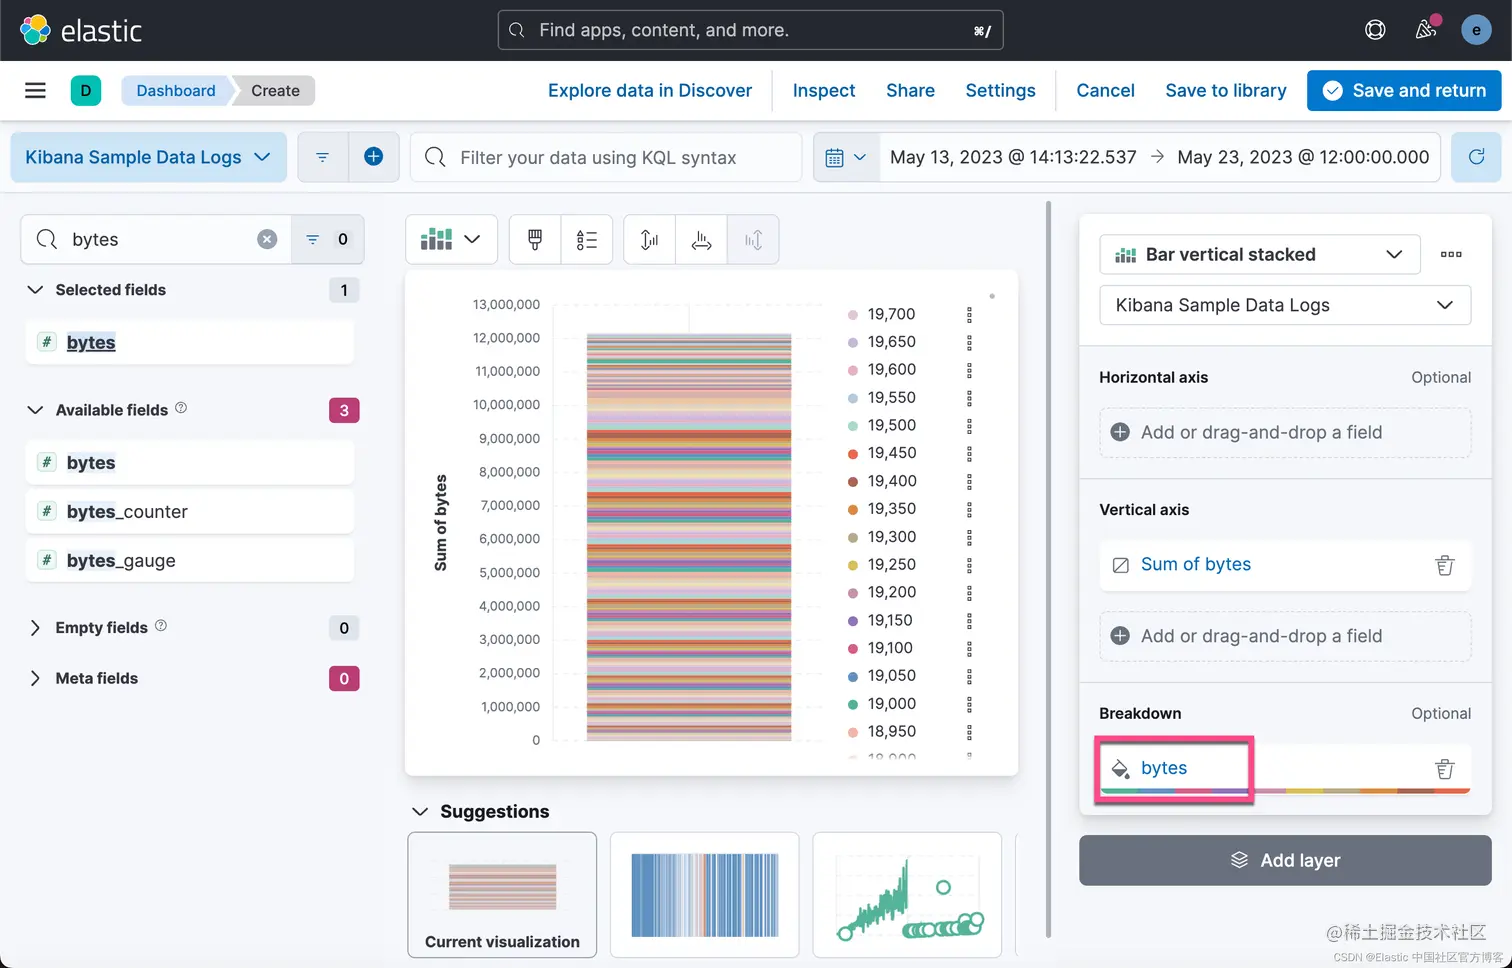The height and width of the screenshot is (968, 1512).
Task: Open the Bar vertical stacked dropdown
Action: [x=1259, y=255]
